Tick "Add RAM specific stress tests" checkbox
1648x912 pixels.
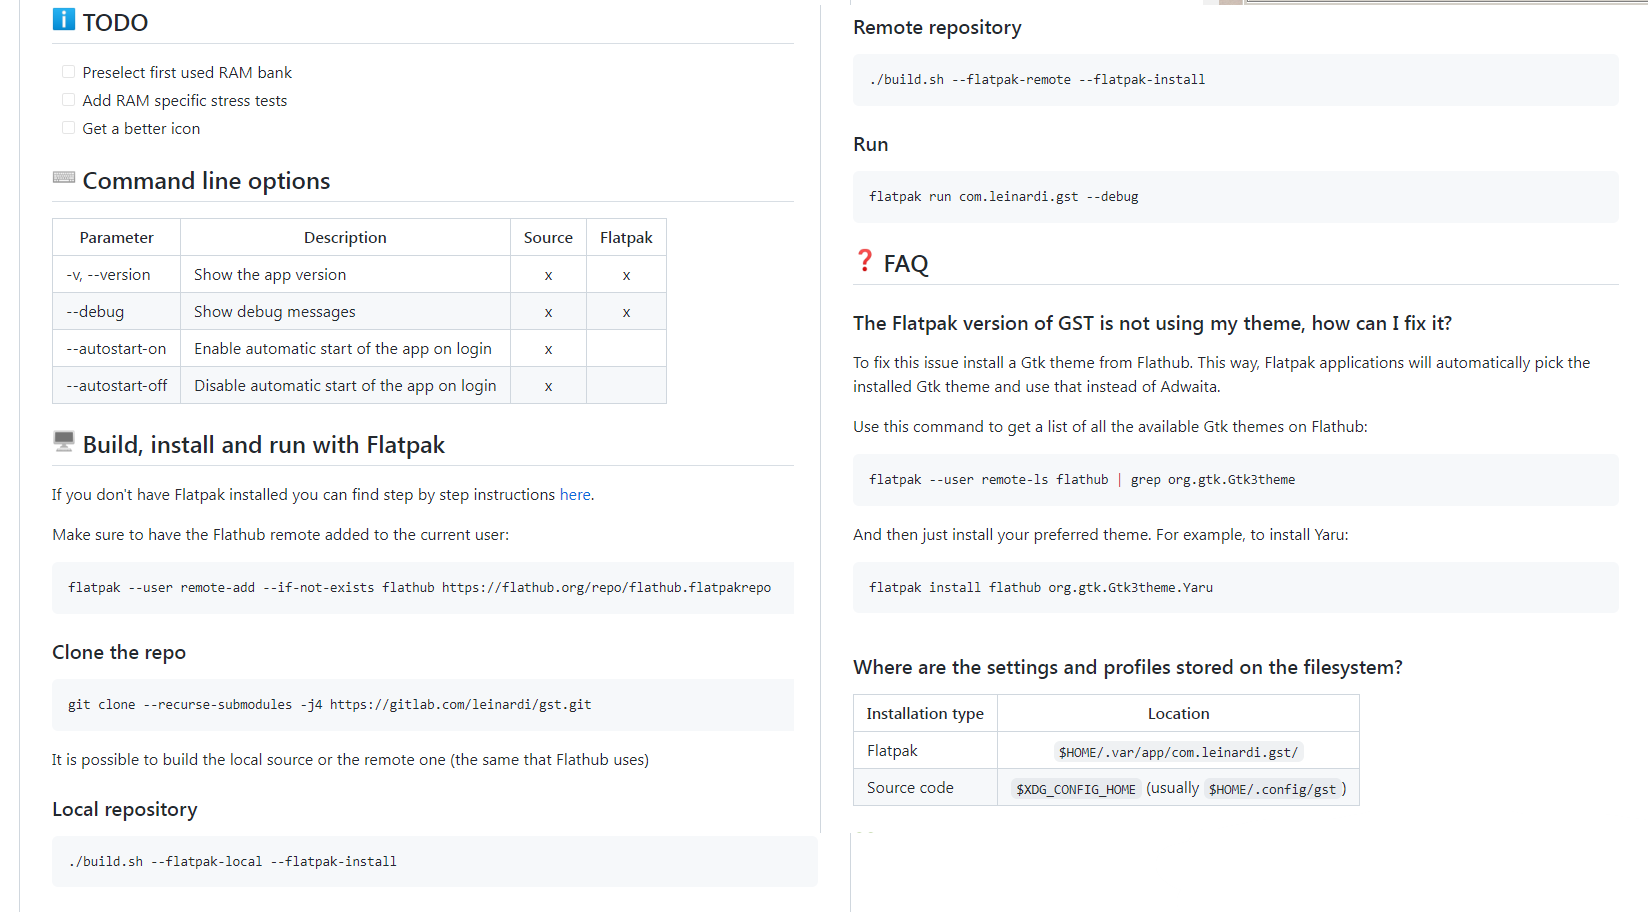69,100
